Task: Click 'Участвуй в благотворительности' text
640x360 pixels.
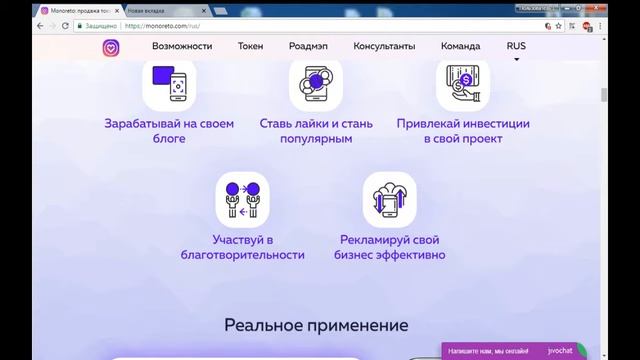Action: 242,247
